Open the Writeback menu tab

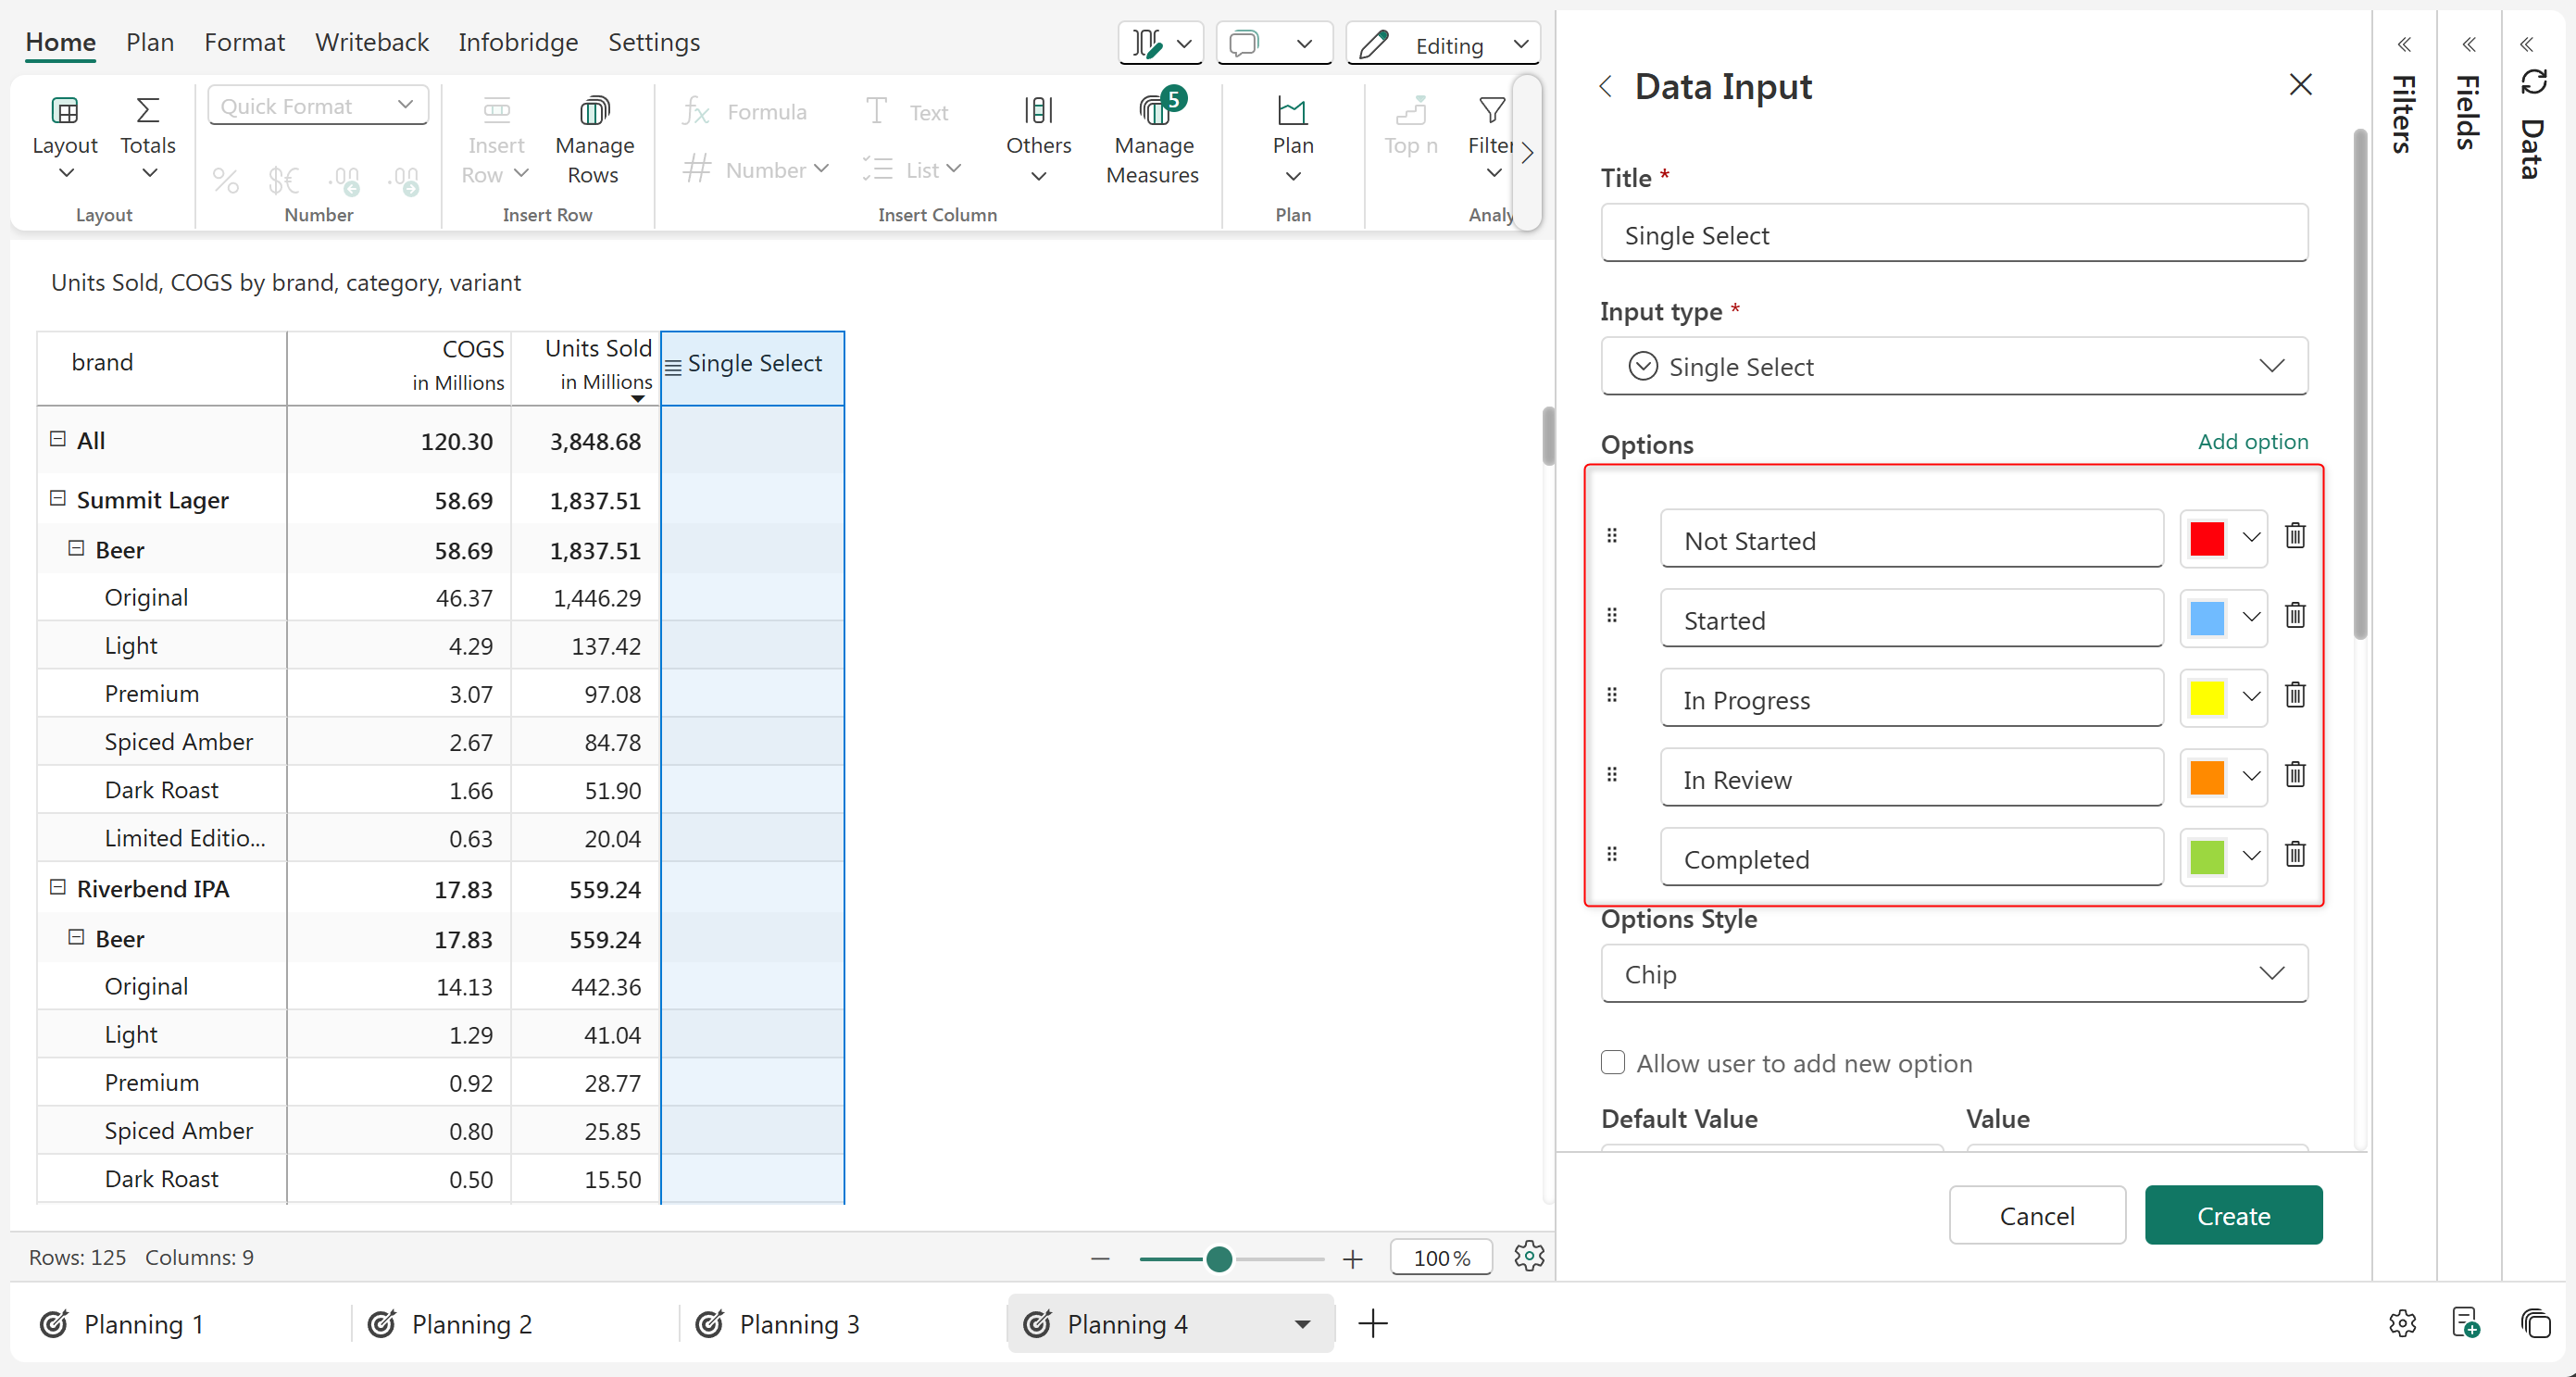[371, 42]
